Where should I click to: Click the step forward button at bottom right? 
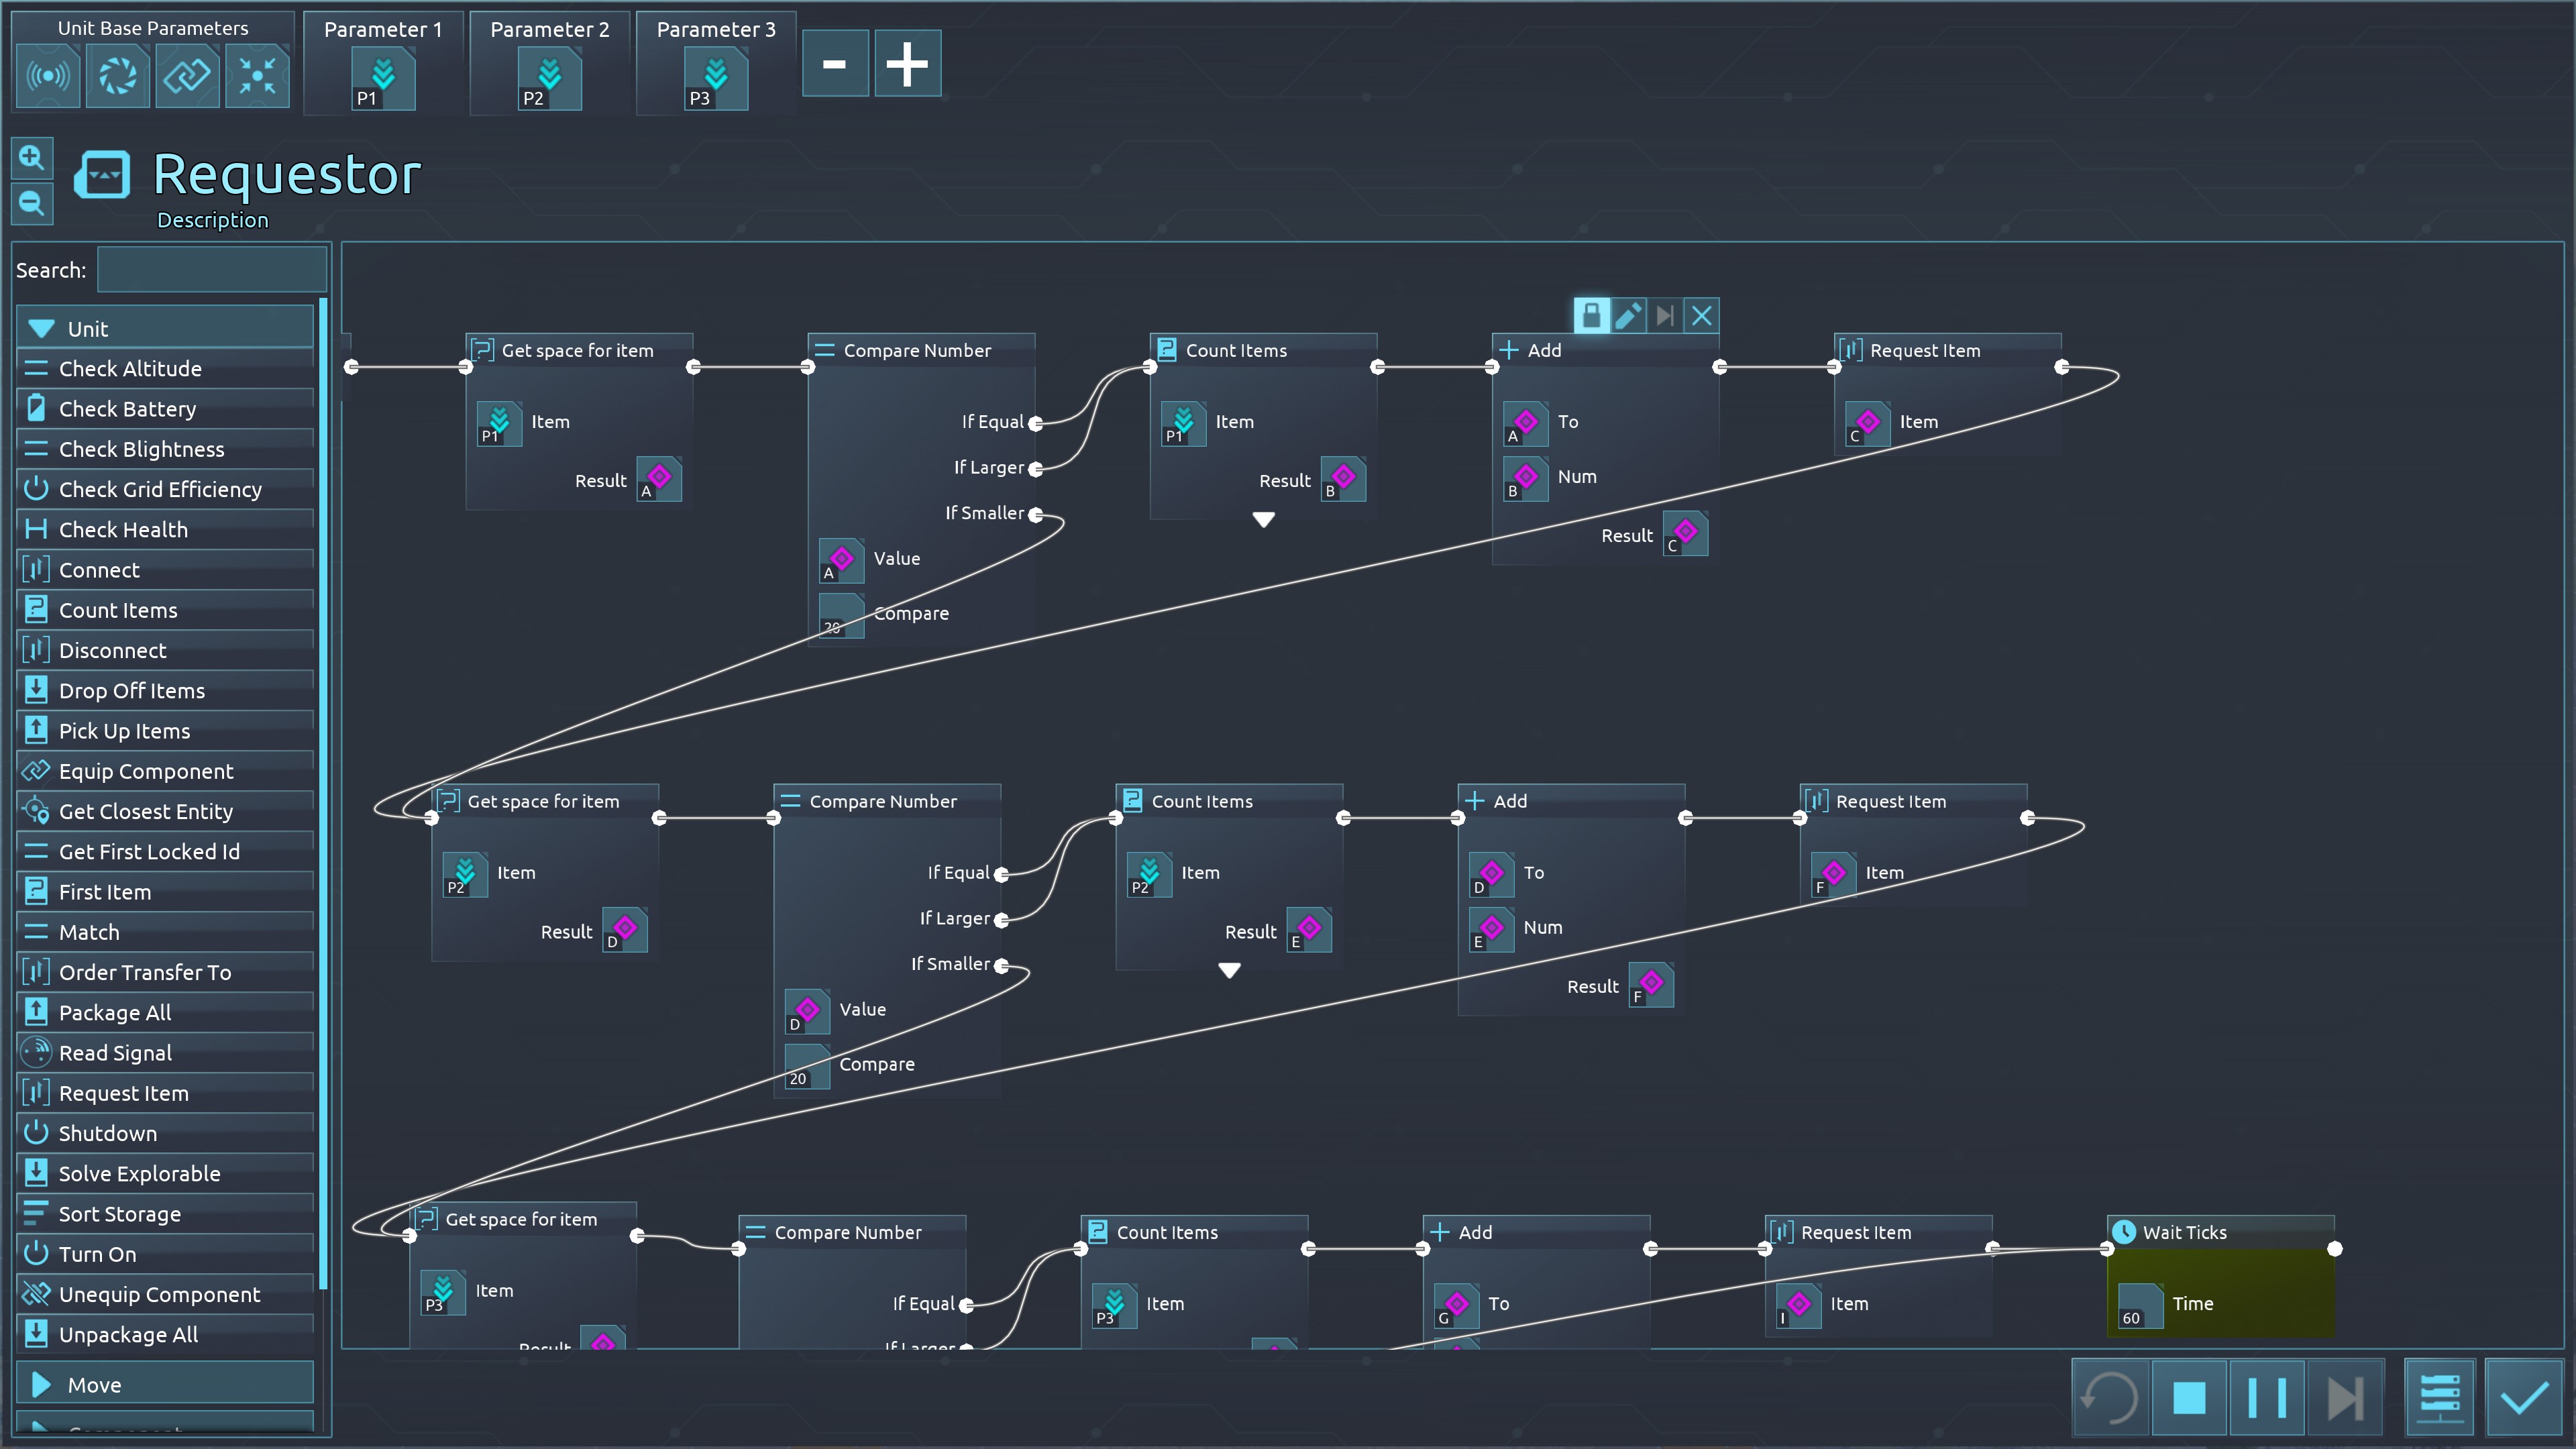[2344, 1397]
